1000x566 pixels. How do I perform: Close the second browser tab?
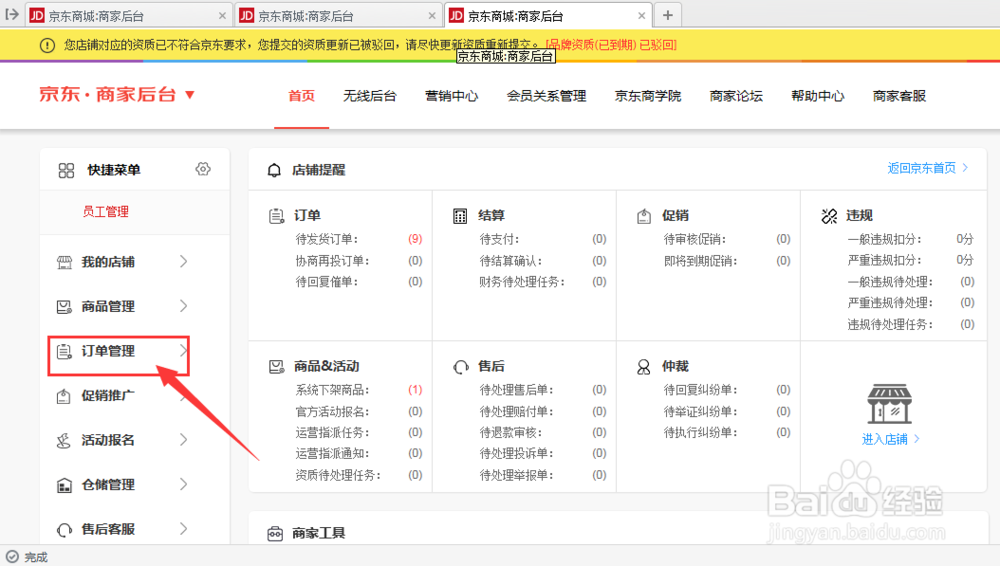(432, 16)
